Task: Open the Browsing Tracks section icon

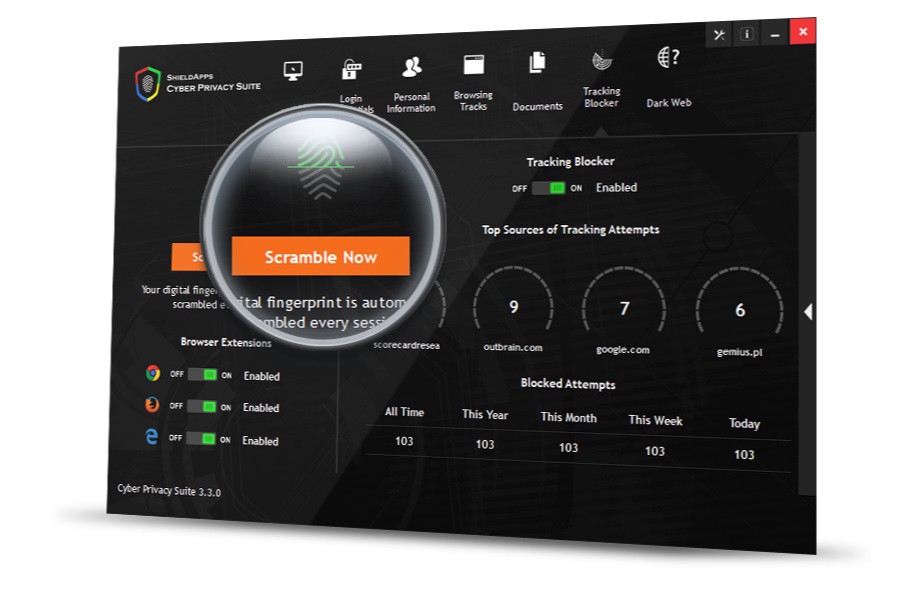Action: point(474,64)
